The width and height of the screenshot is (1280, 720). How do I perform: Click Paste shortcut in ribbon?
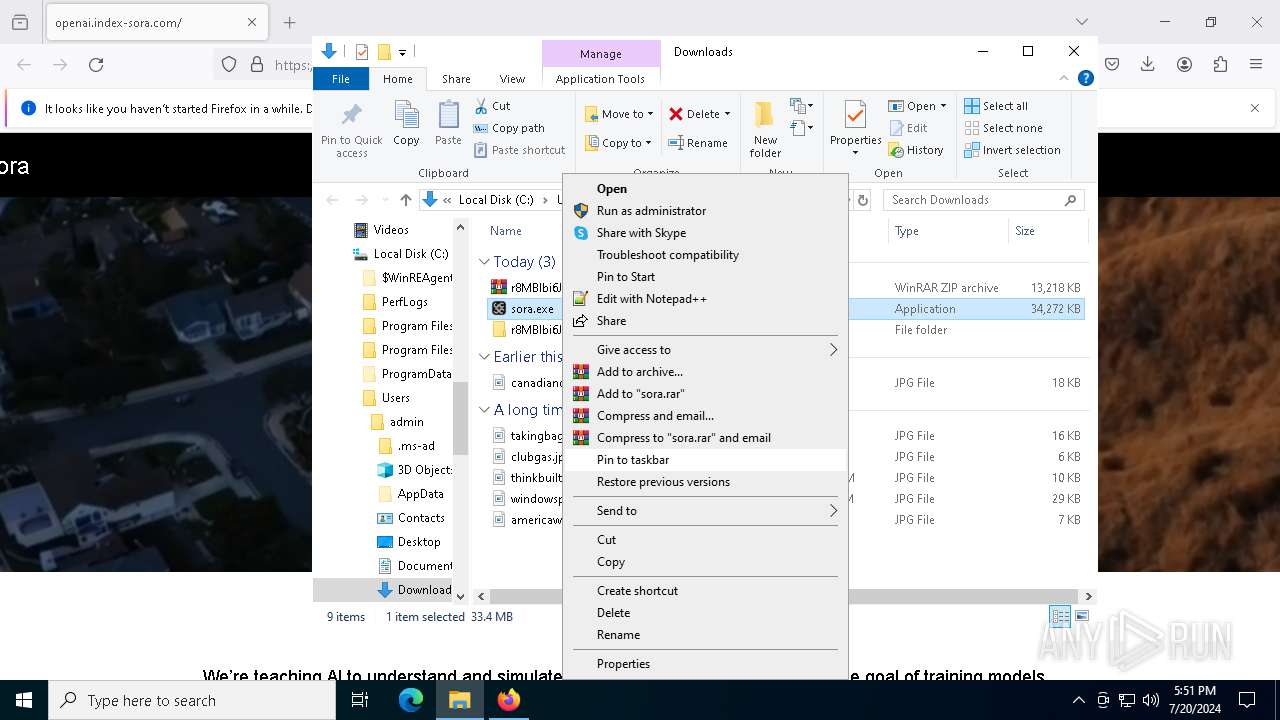click(519, 150)
